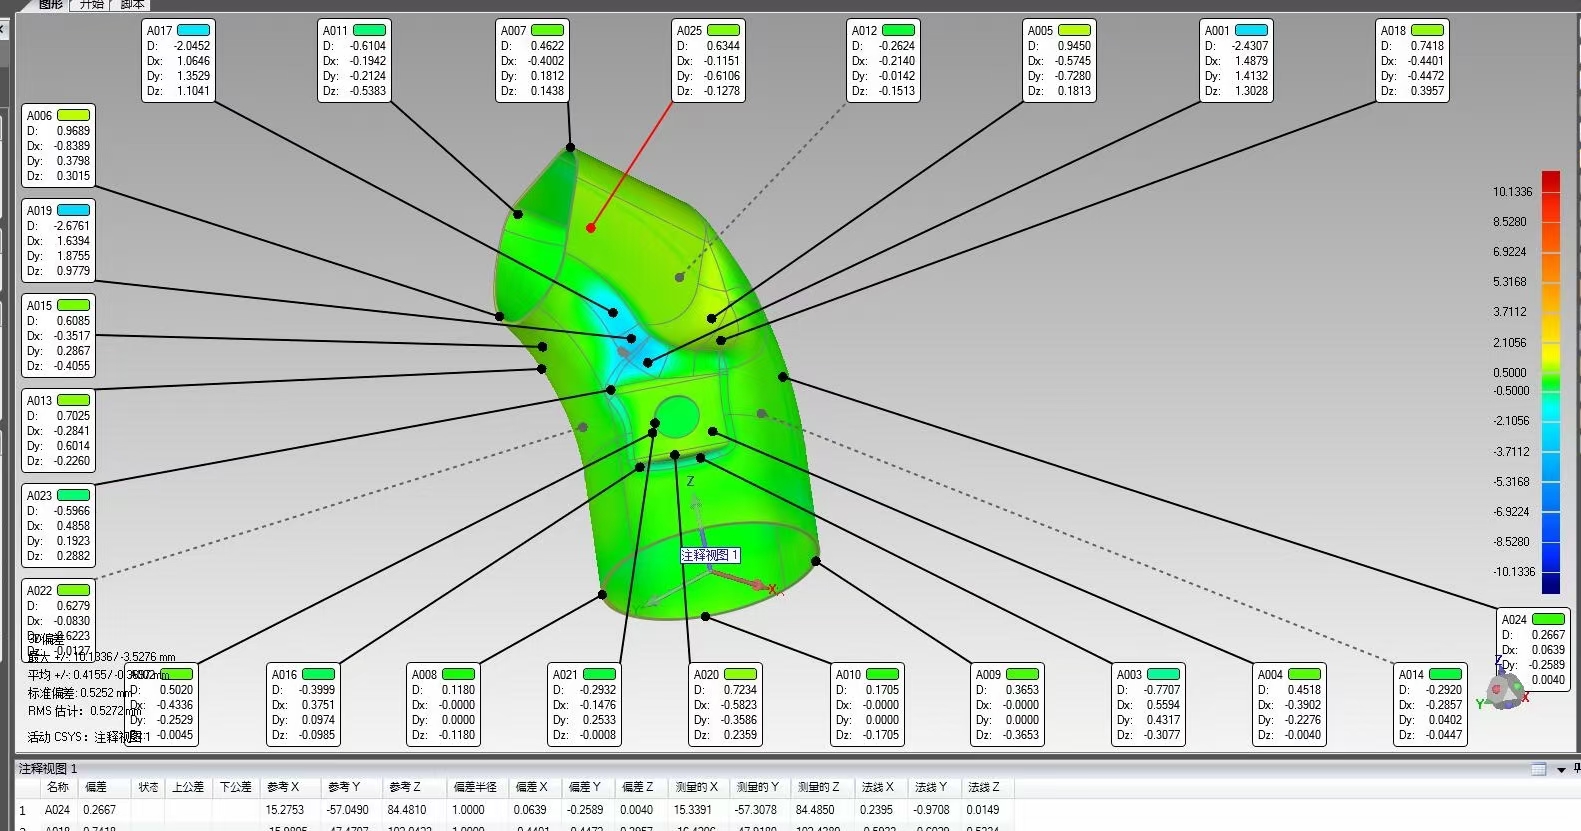Click the -0.9708 cell under 法线 Y
The width and height of the screenshot is (1581, 831).
[x=933, y=810]
